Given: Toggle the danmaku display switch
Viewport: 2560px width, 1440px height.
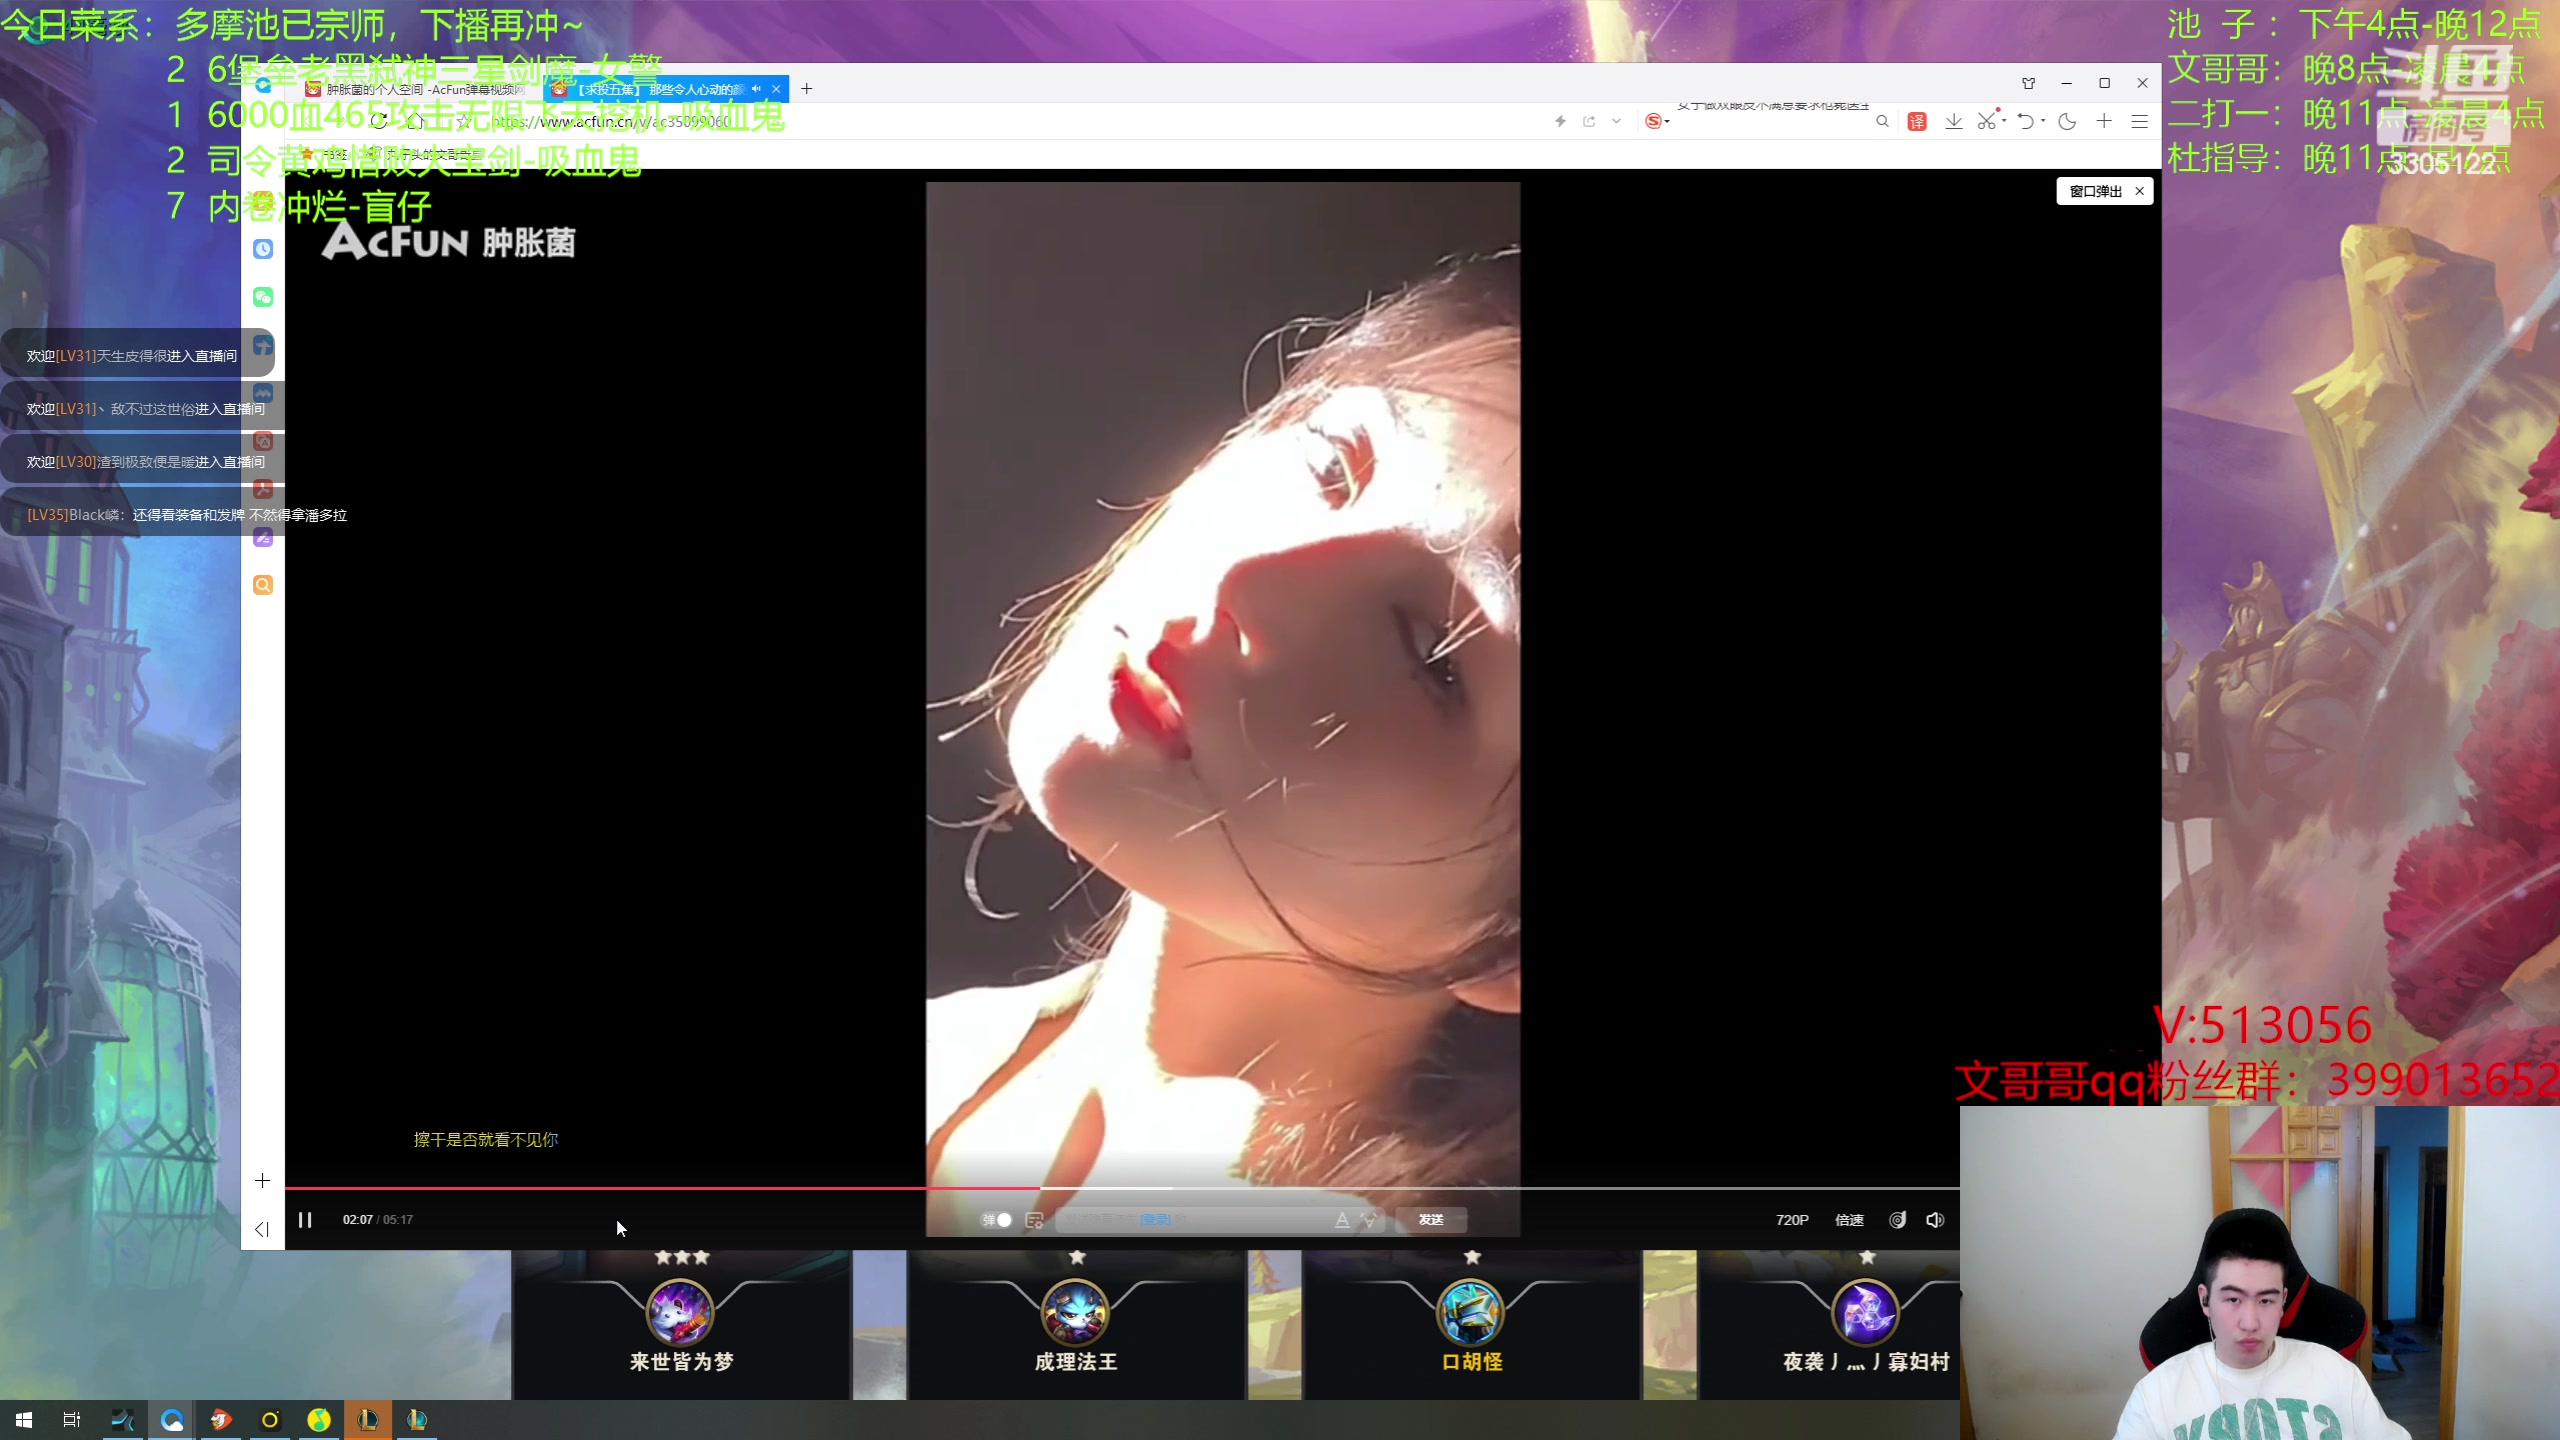Looking at the screenshot, I should tap(997, 1219).
